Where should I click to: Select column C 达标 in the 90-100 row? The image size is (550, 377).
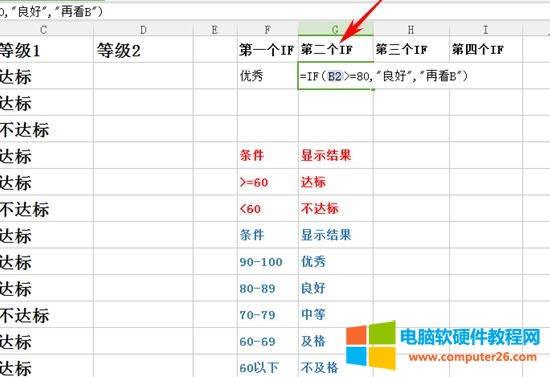coord(47,262)
